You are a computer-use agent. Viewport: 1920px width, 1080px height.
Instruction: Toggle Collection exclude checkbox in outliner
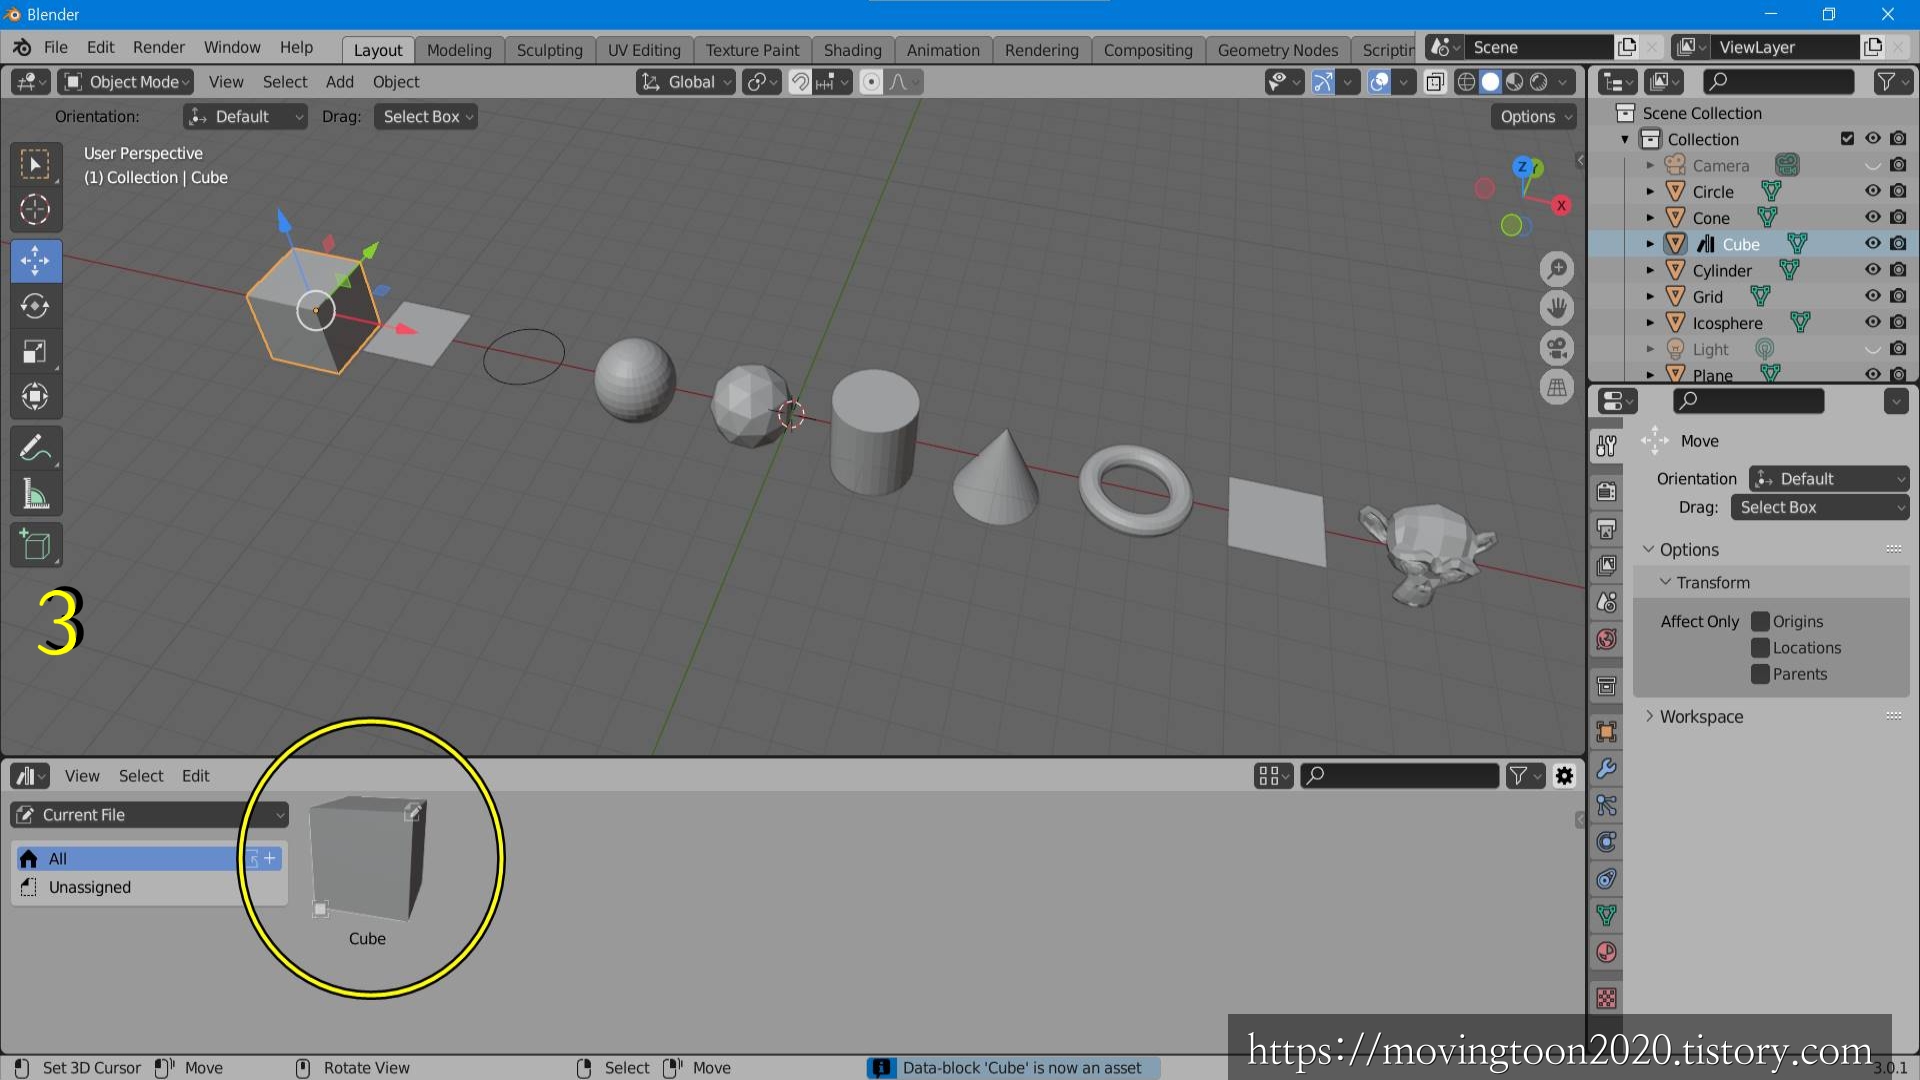(x=1847, y=139)
